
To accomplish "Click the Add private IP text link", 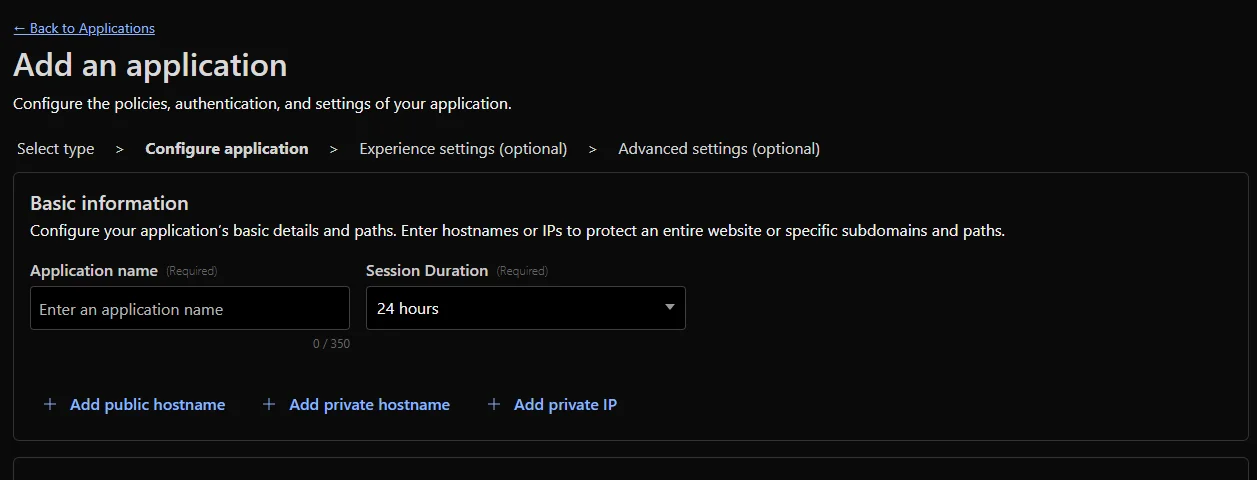I will (565, 405).
